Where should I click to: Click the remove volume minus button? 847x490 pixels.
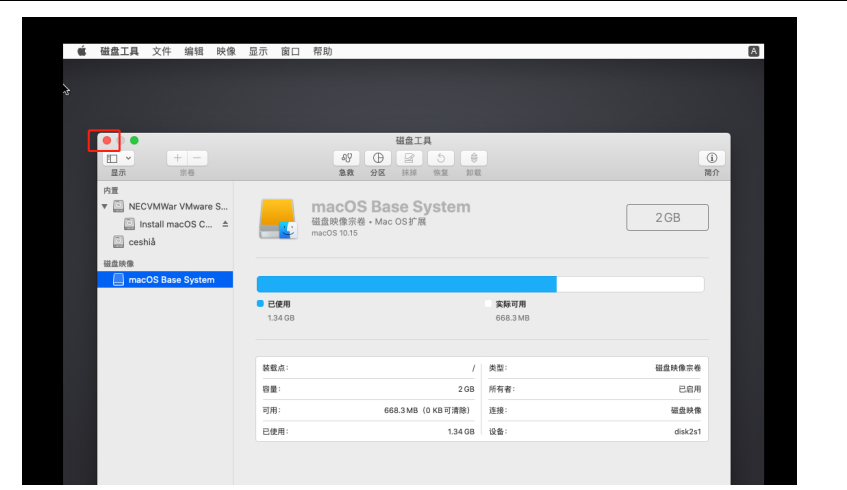[x=197, y=158]
